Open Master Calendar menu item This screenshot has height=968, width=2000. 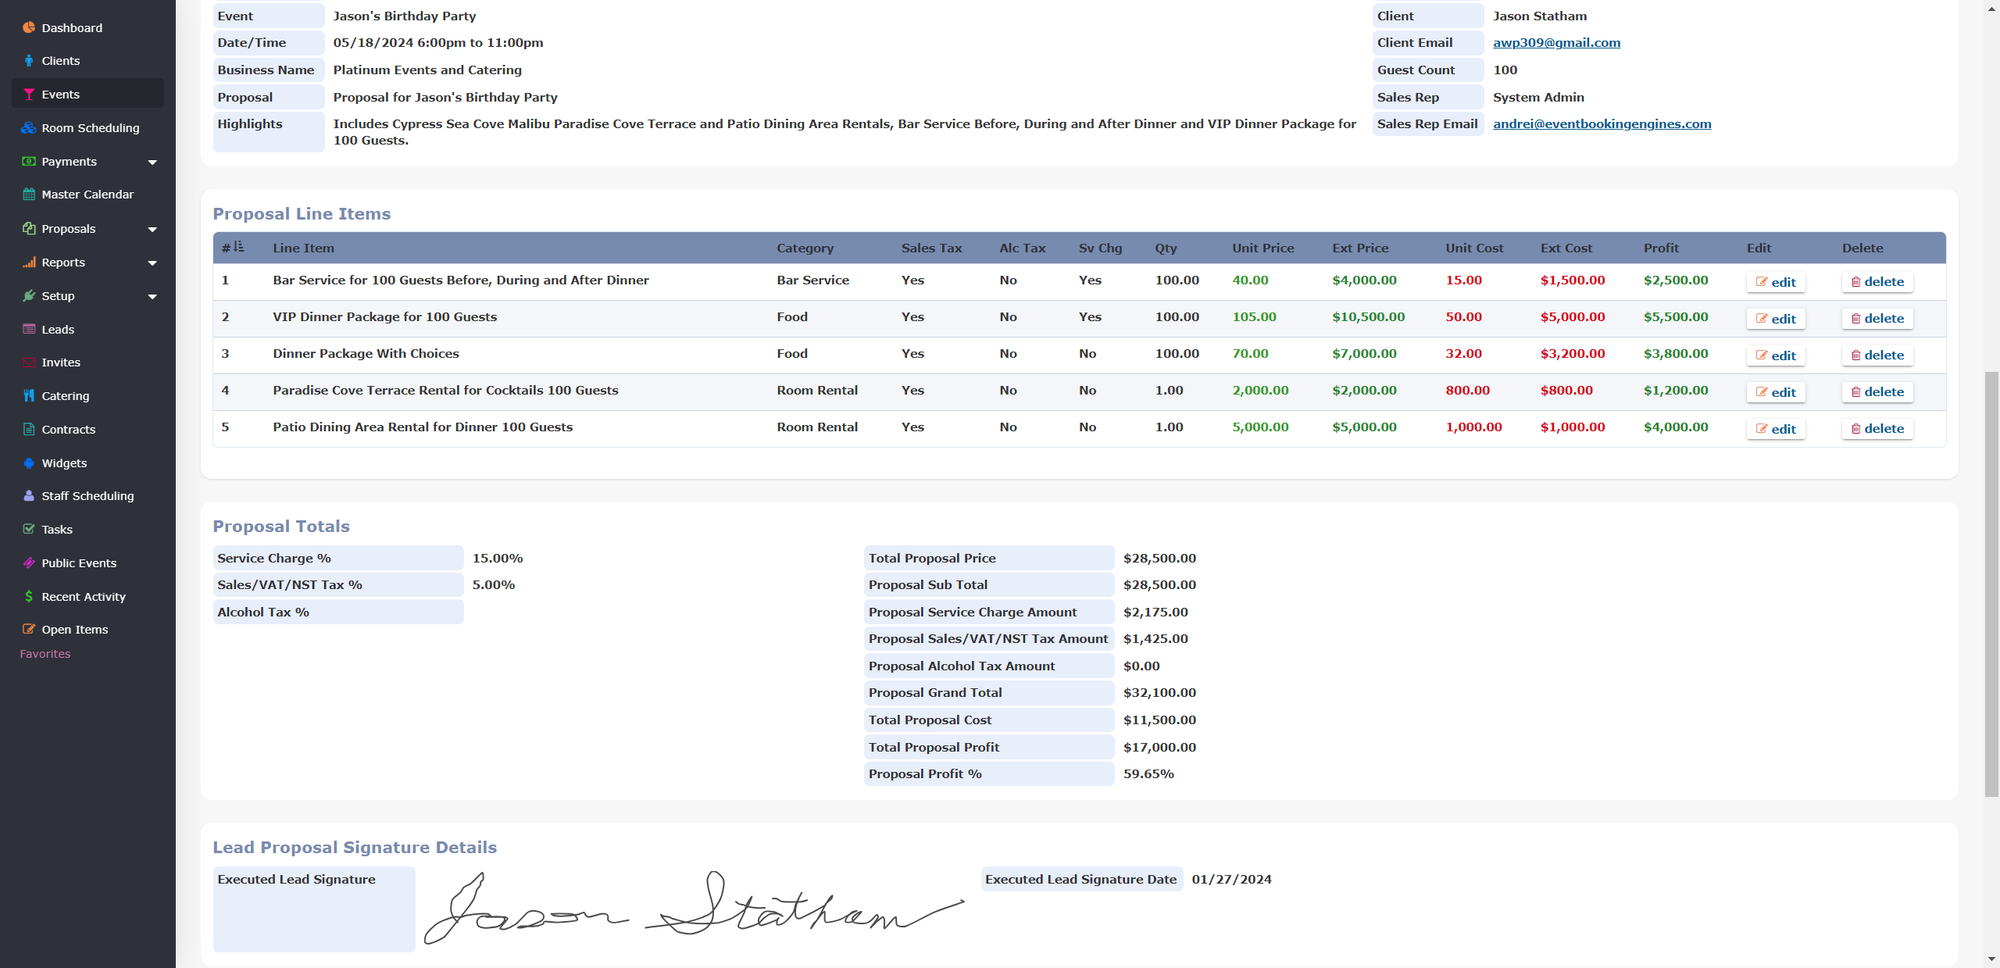click(x=87, y=195)
